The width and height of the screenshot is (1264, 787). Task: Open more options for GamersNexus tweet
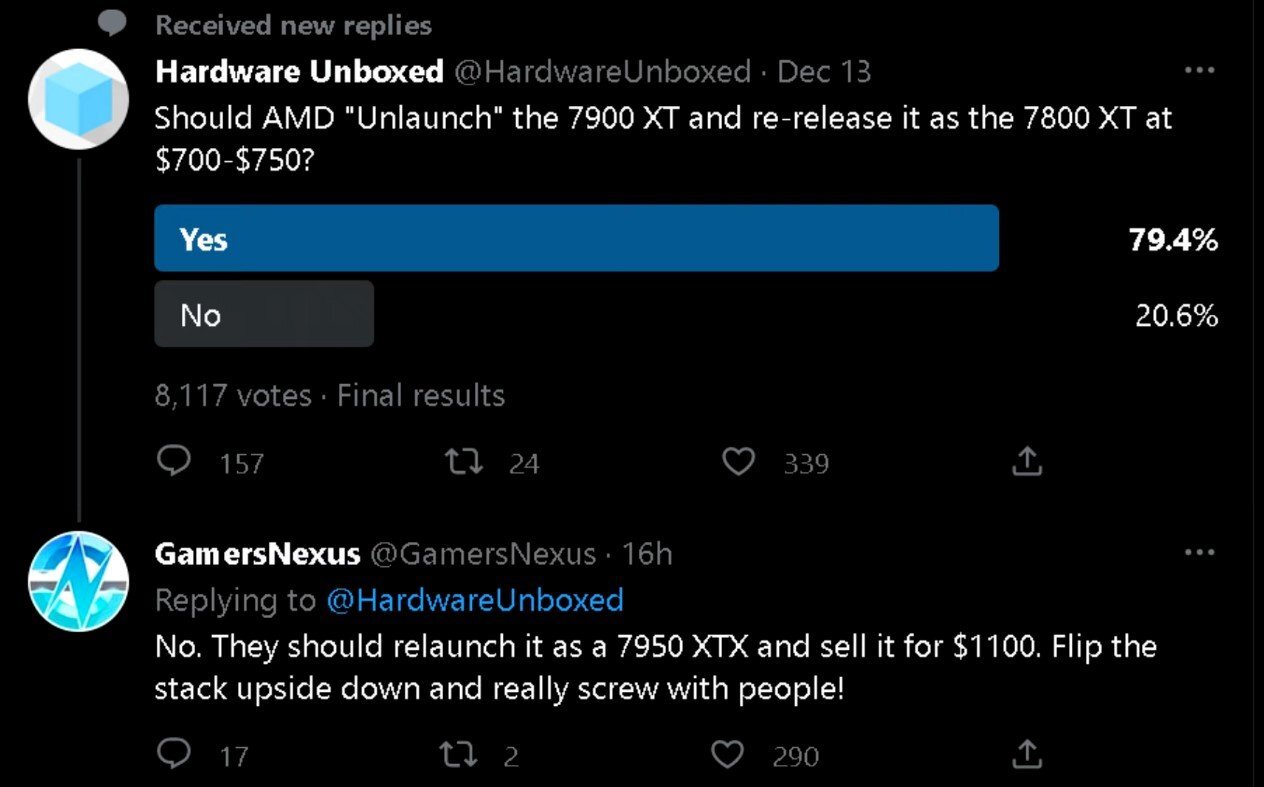[1199, 552]
